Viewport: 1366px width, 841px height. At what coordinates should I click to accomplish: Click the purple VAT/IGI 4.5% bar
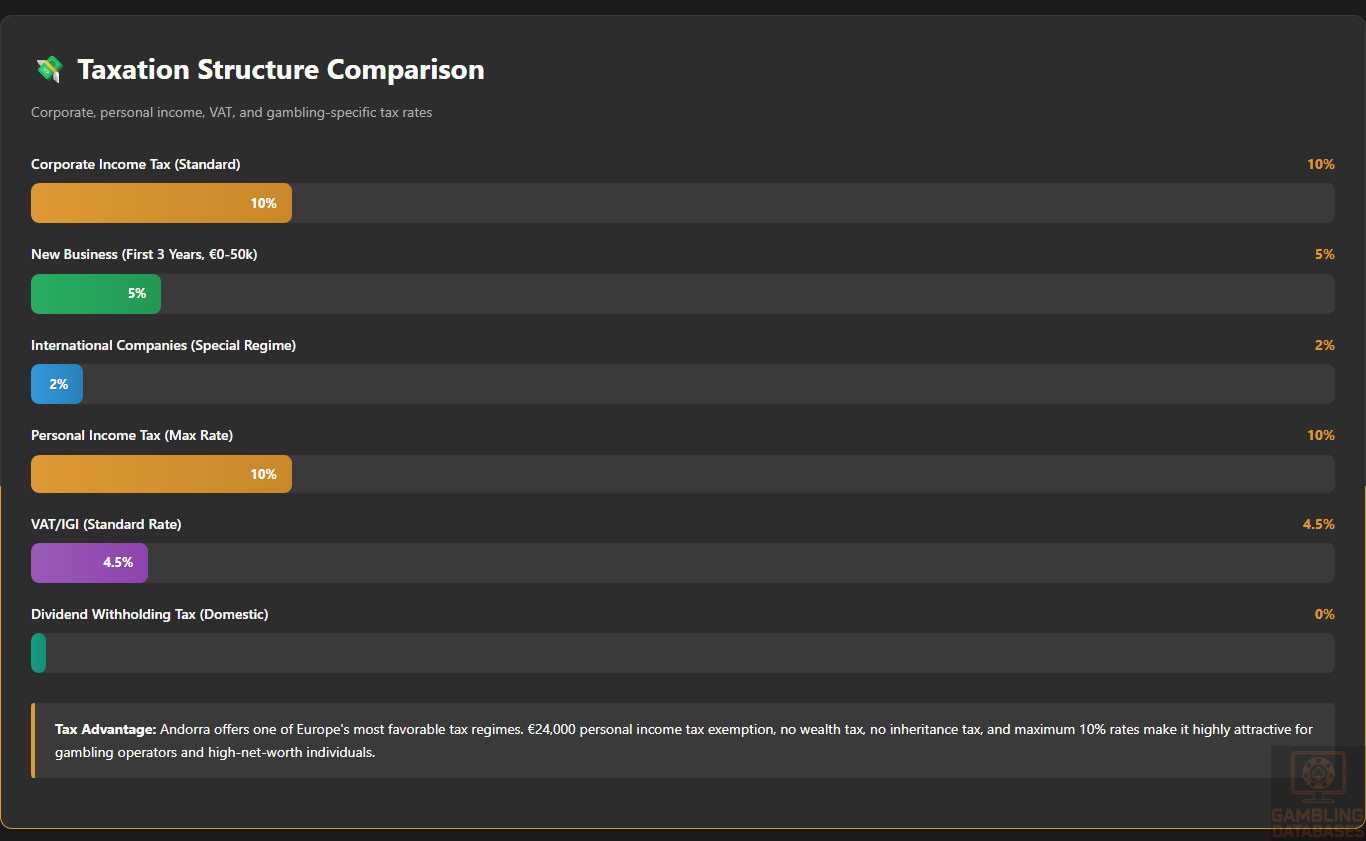click(89, 563)
